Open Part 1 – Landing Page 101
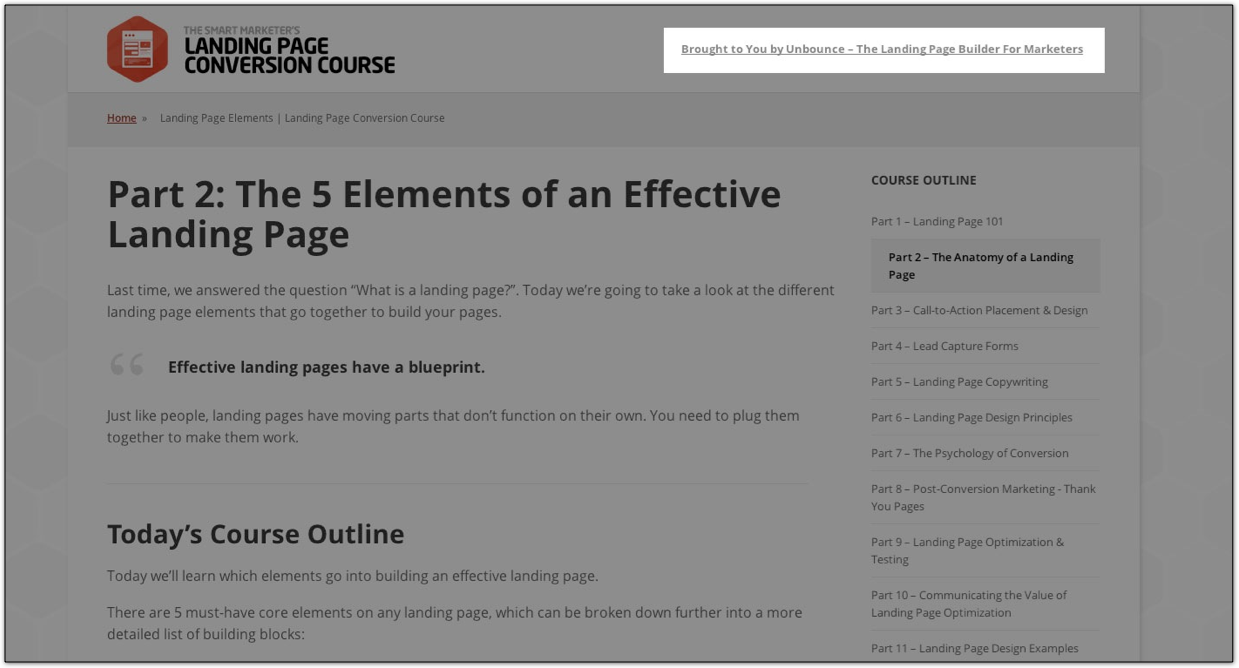Image resolution: width=1239 pixels, height=668 pixels. coord(936,221)
